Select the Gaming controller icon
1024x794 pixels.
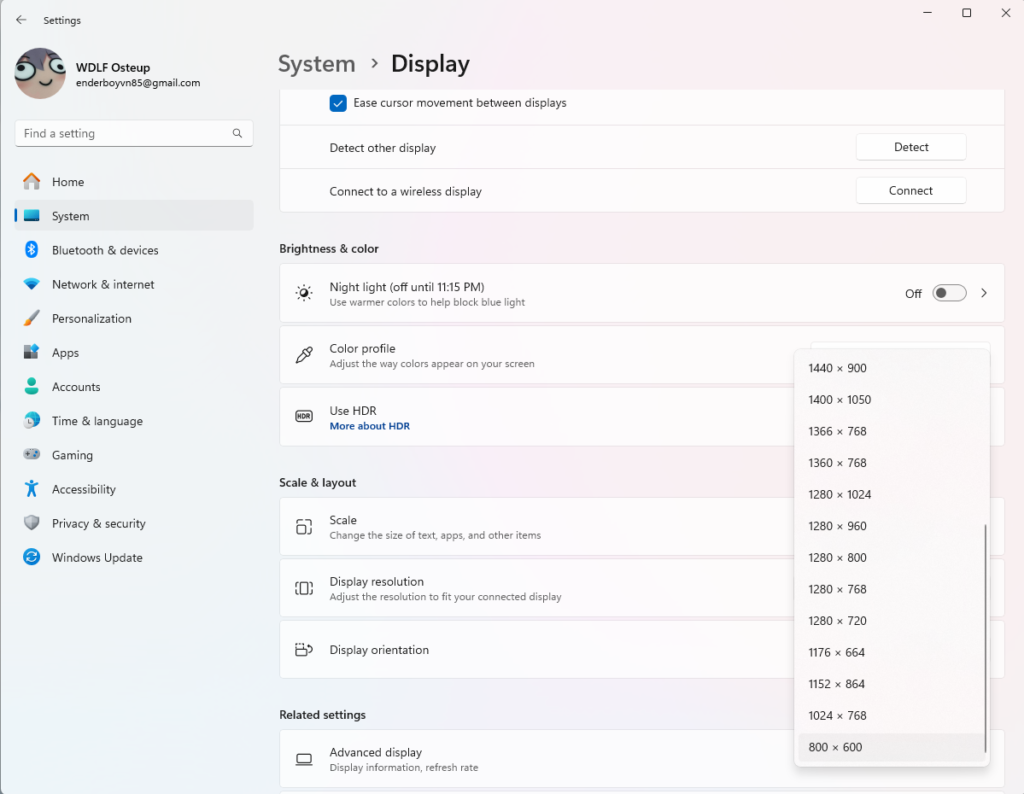coord(31,455)
